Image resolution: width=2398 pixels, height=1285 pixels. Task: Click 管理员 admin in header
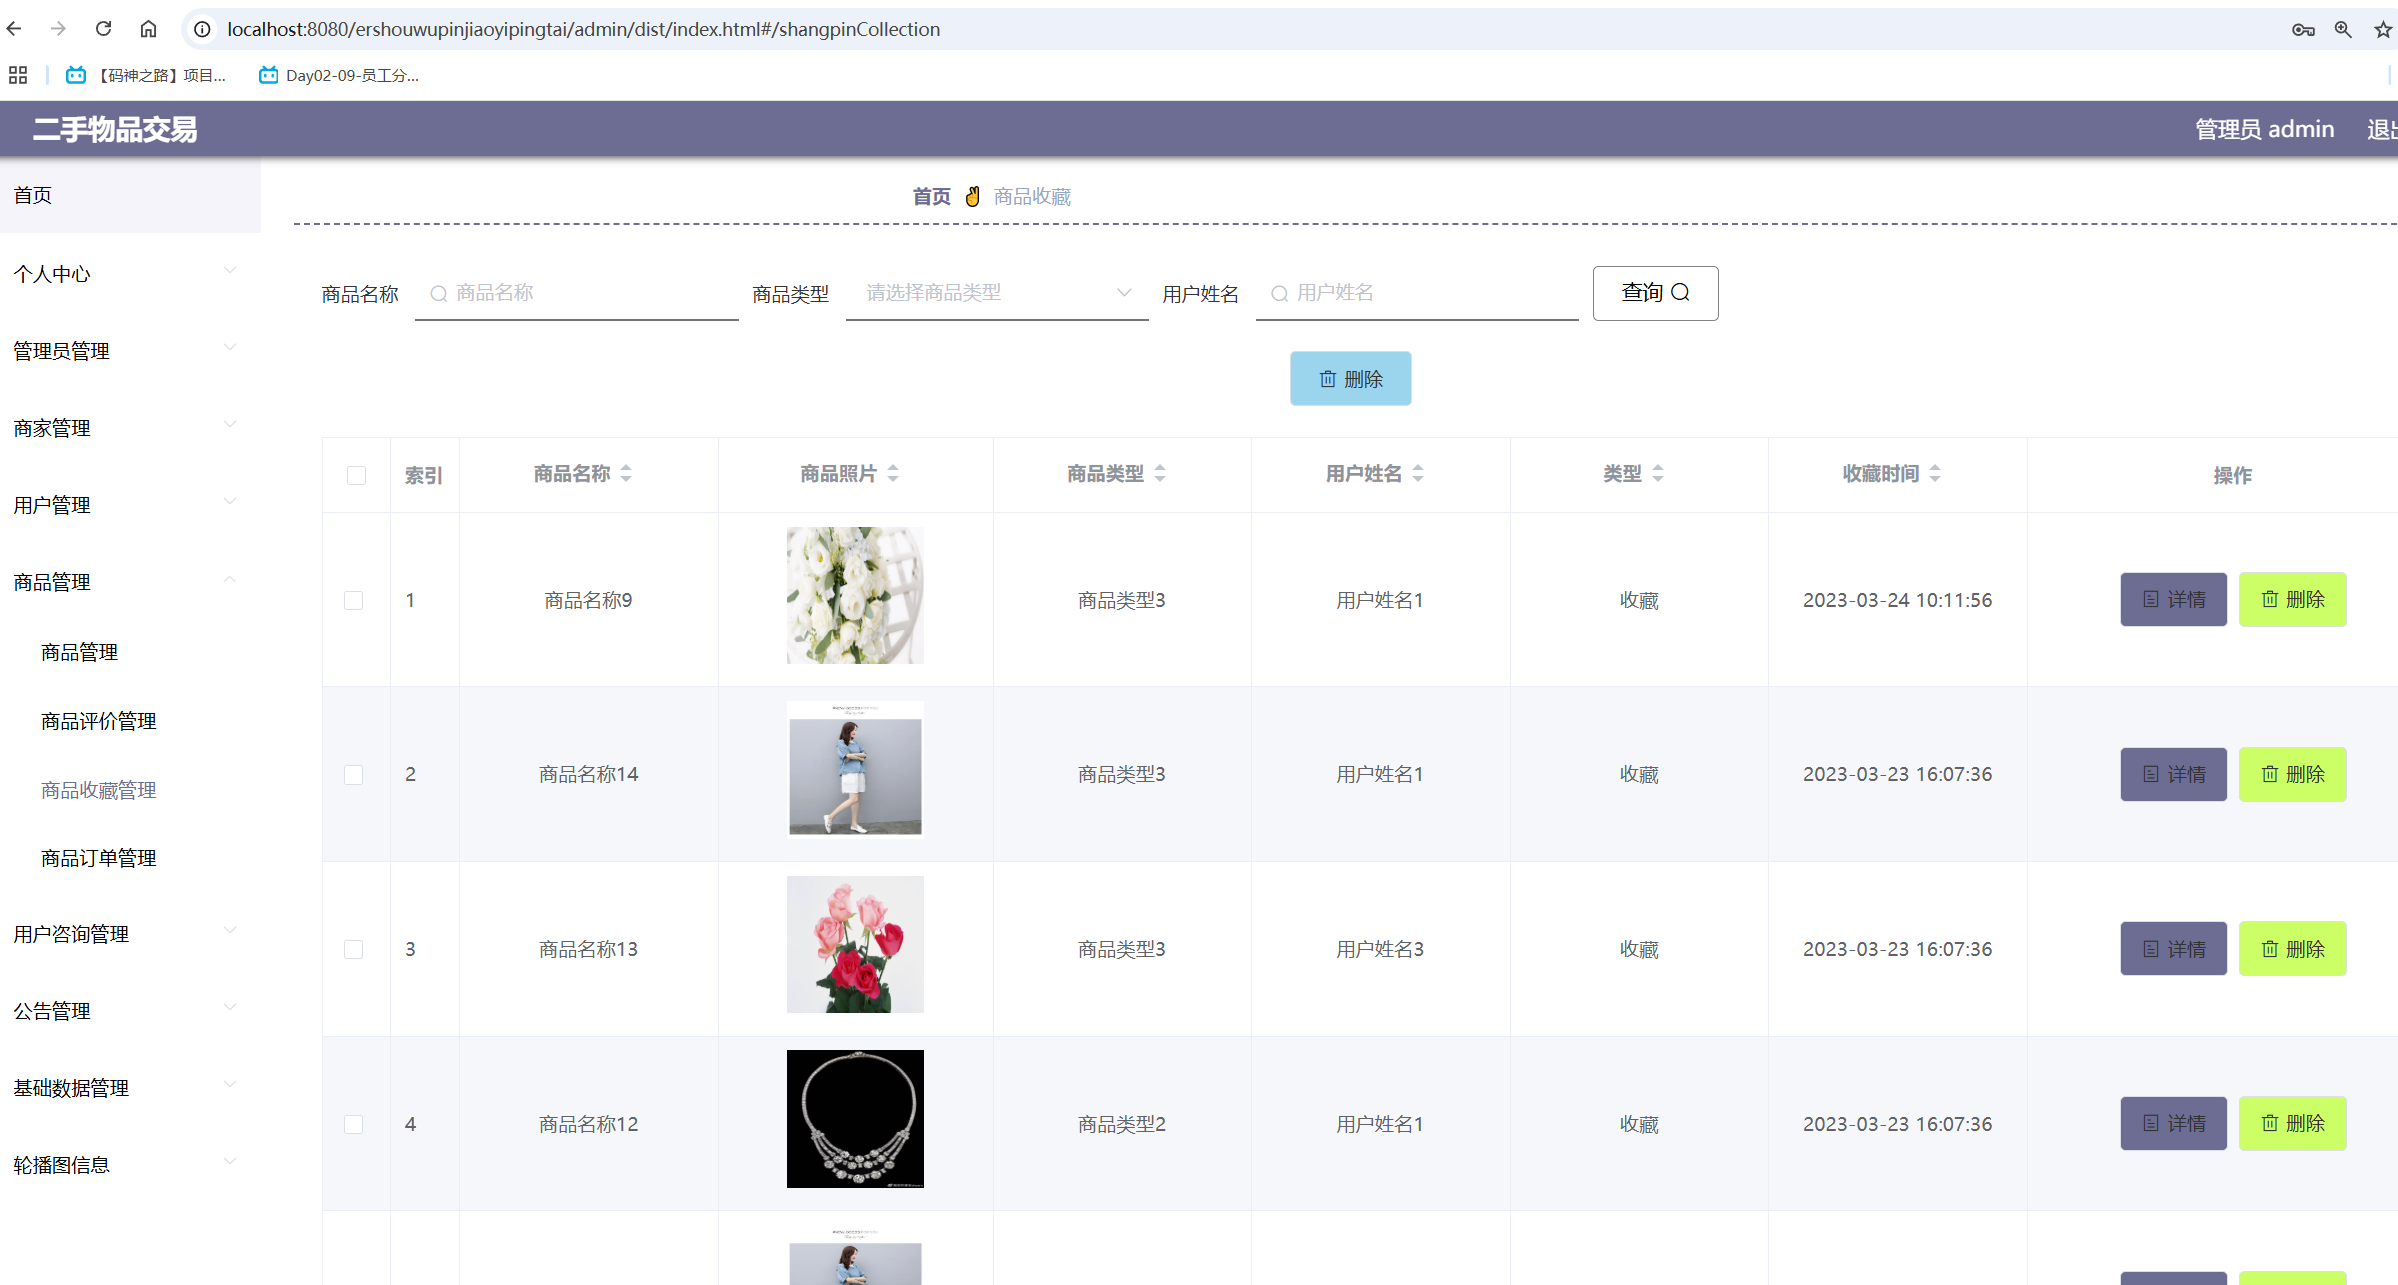[2264, 129]
